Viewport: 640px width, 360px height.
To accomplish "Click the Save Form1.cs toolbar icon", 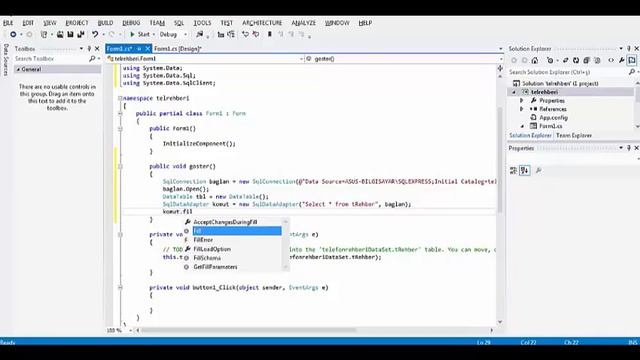I will pyautogui.click(x=70, y=35).
